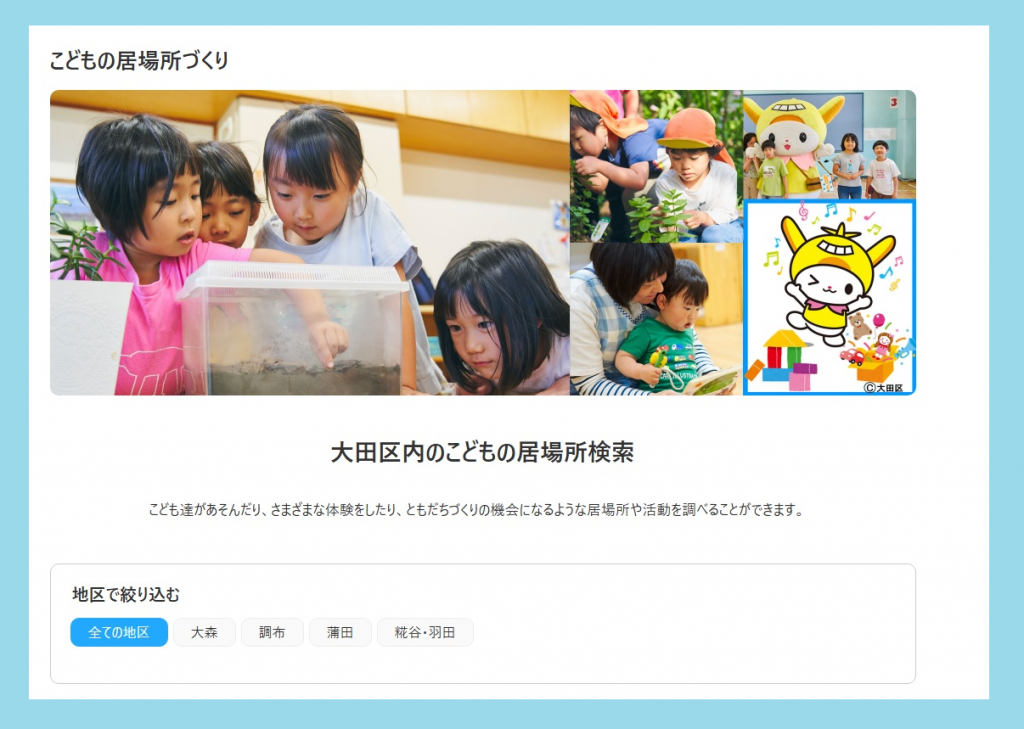Click the 蒲田 district filter button
This screenshot has width=1024, height=729.
click(340, 632)
